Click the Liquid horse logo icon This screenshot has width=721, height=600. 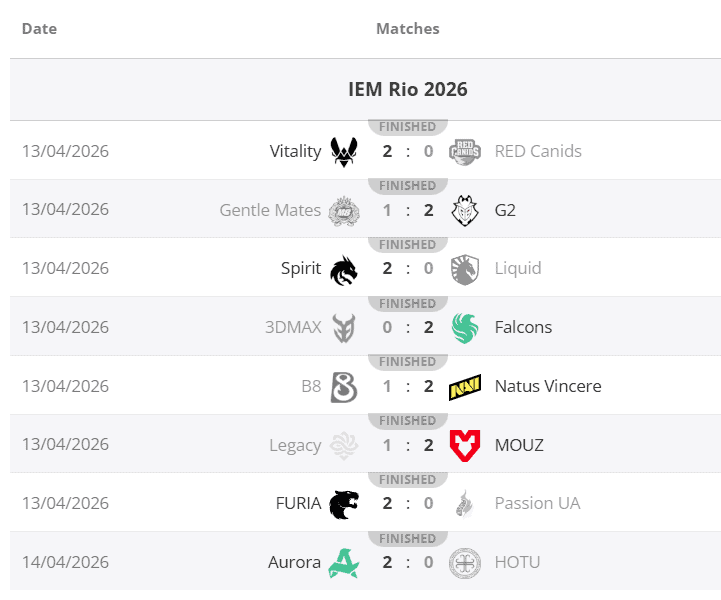[465, 269]
